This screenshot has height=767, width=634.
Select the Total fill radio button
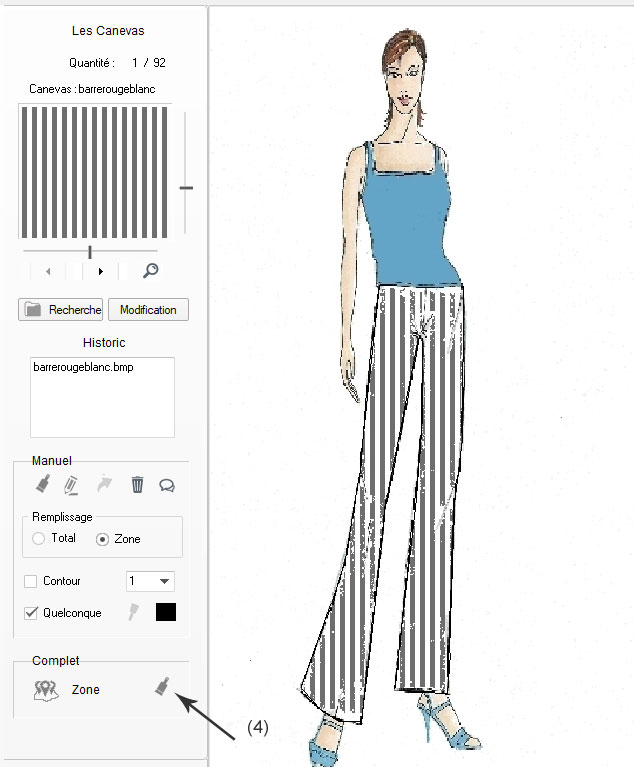coord(39,539)
